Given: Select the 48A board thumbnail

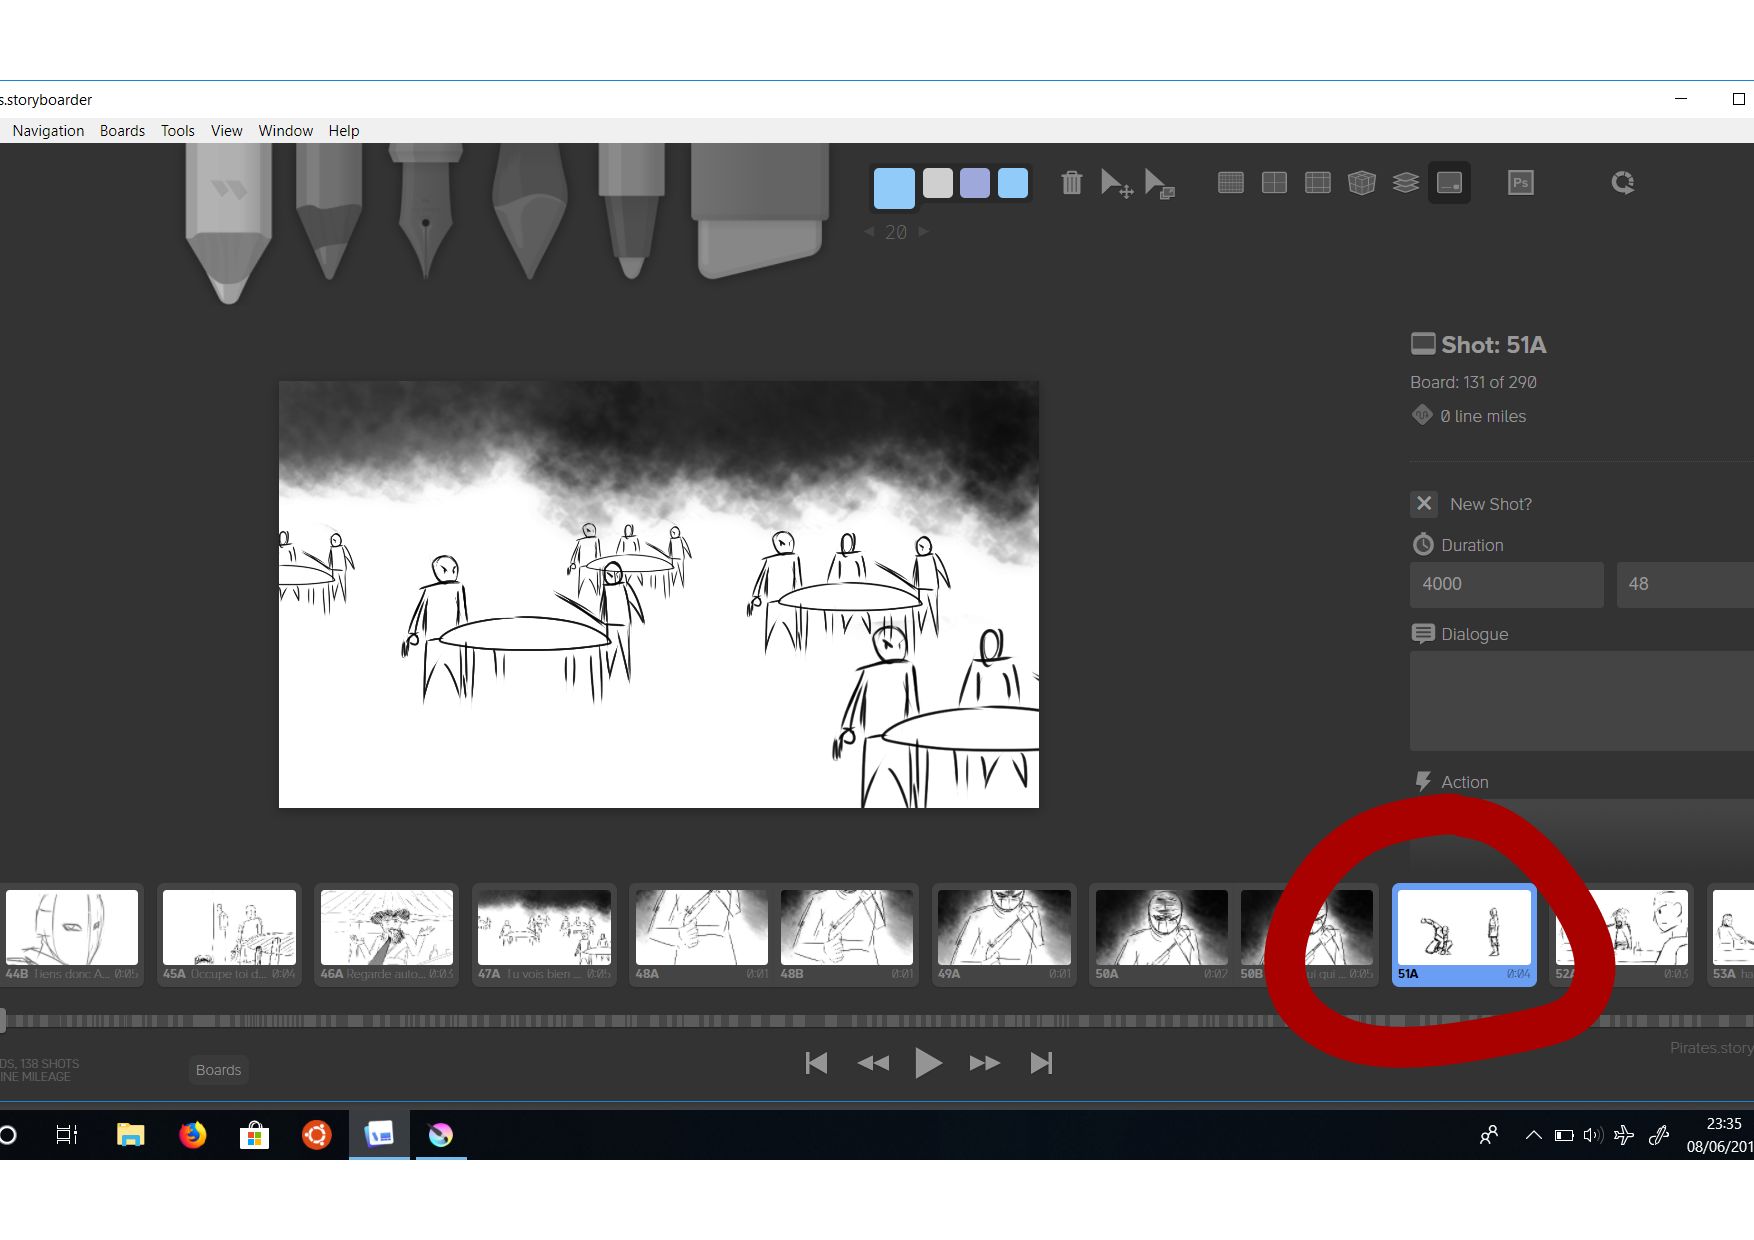Looking at the screenshot, I should click(x=700, y=930).
